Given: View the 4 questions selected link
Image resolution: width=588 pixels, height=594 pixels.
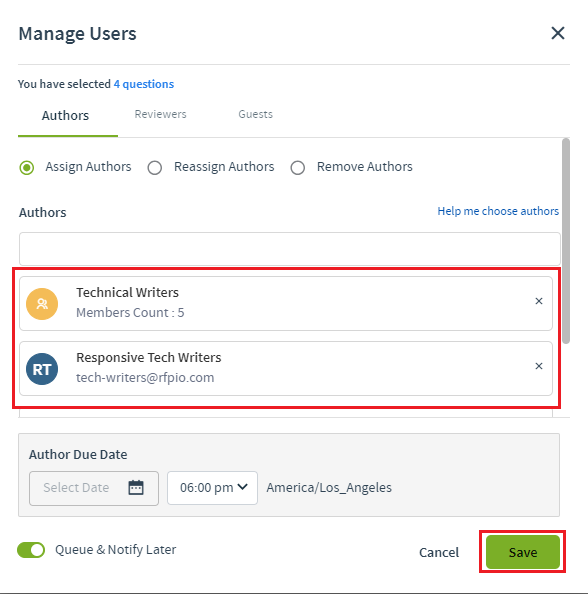Looking at the screenshot, I should [144, 84].
